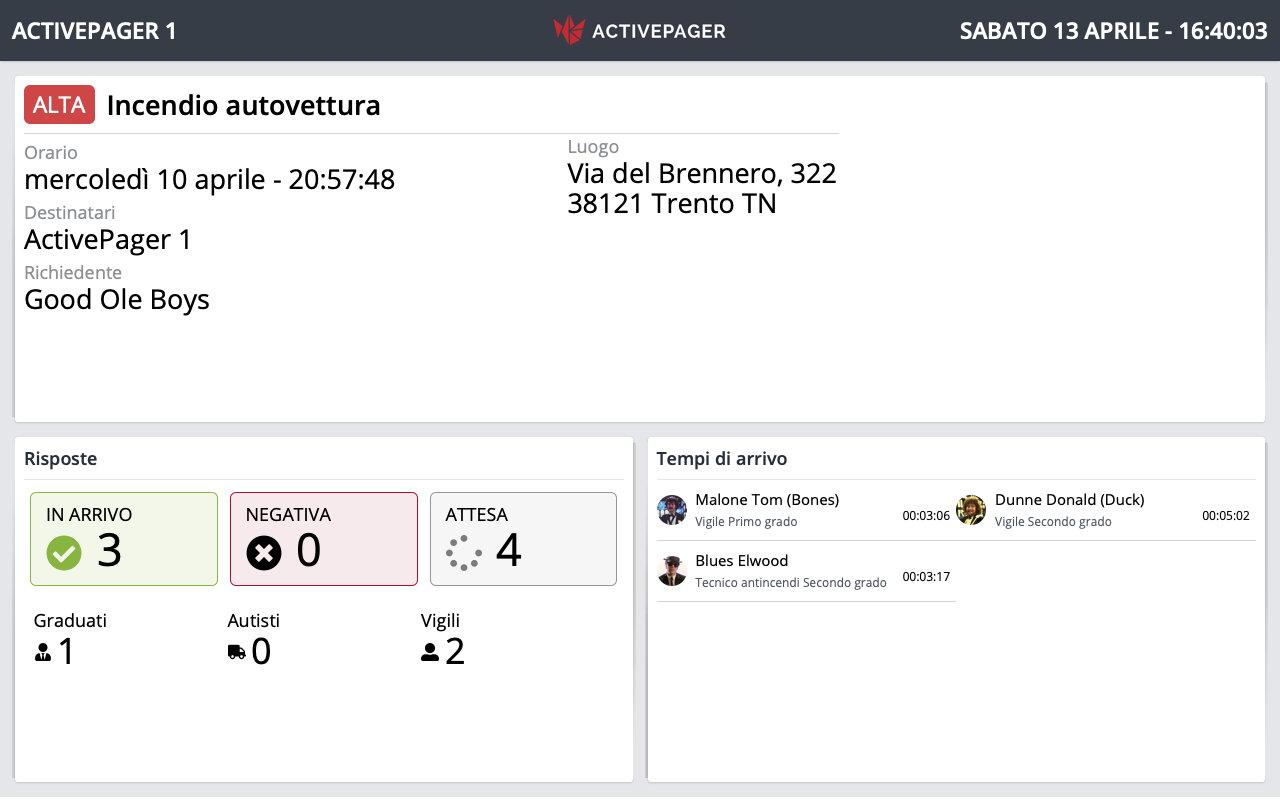The image size is (1280, 800).
Task: Open the Incendio autovettura incident title
Action: [244, 105]
